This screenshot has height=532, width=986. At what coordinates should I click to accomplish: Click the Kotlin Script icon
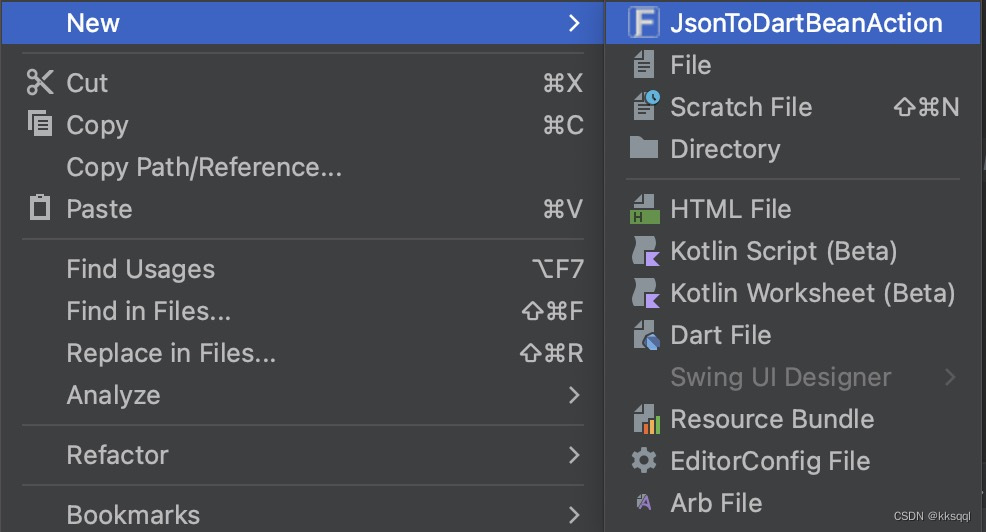645,251
